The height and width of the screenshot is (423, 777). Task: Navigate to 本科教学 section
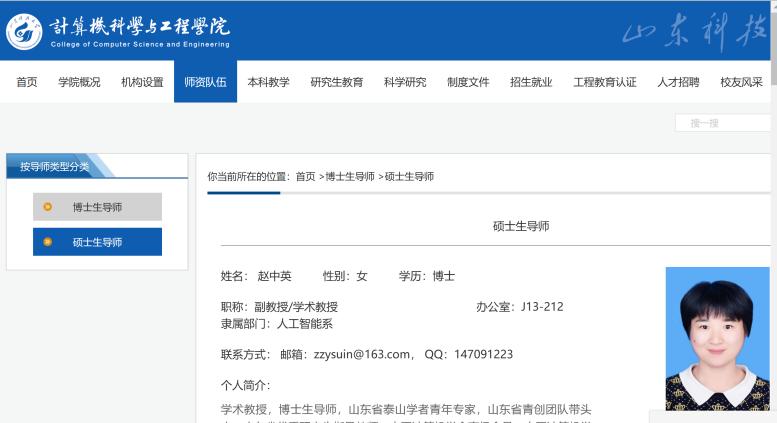point(268,82)
